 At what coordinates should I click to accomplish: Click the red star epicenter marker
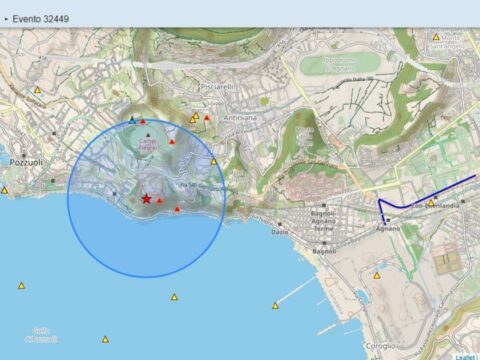tap(146, 199)
